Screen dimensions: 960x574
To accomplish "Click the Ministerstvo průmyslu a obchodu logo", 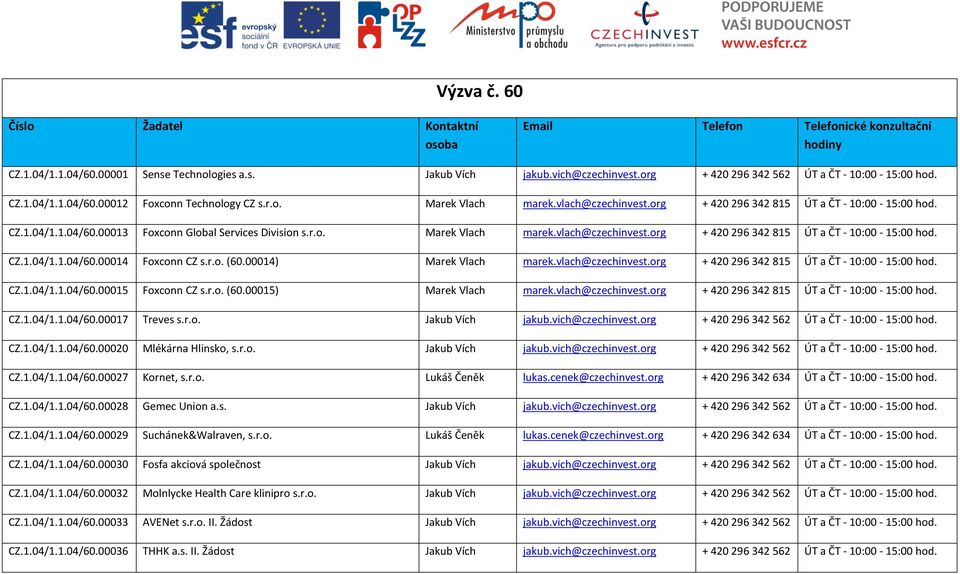I will [509, 26].
